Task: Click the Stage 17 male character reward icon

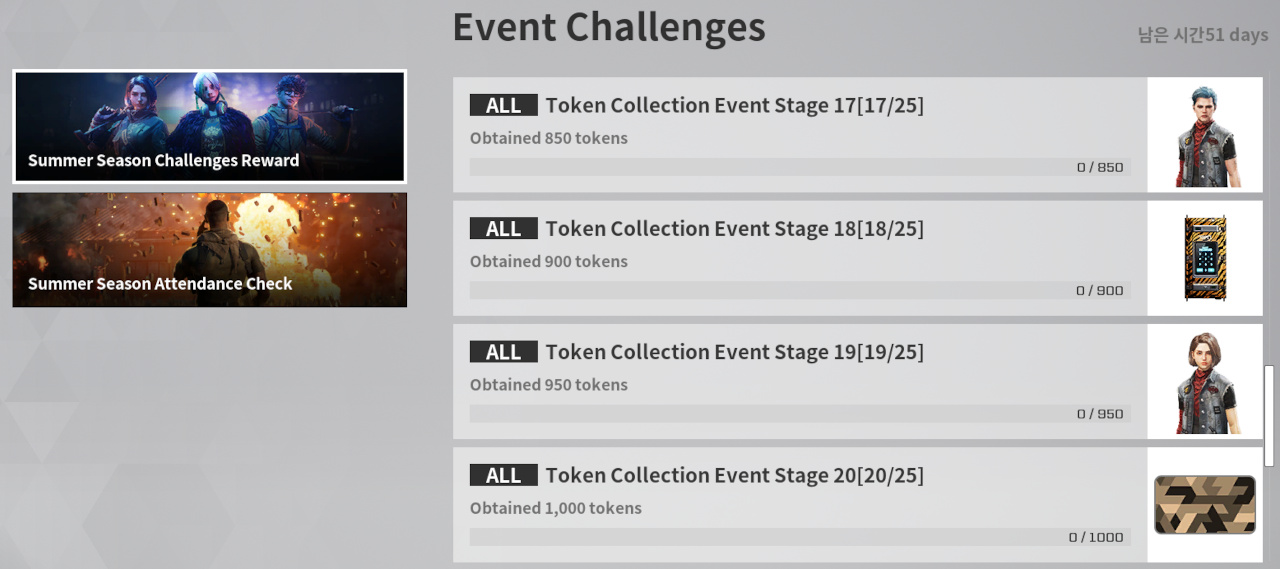Action: click(1205, 135)
